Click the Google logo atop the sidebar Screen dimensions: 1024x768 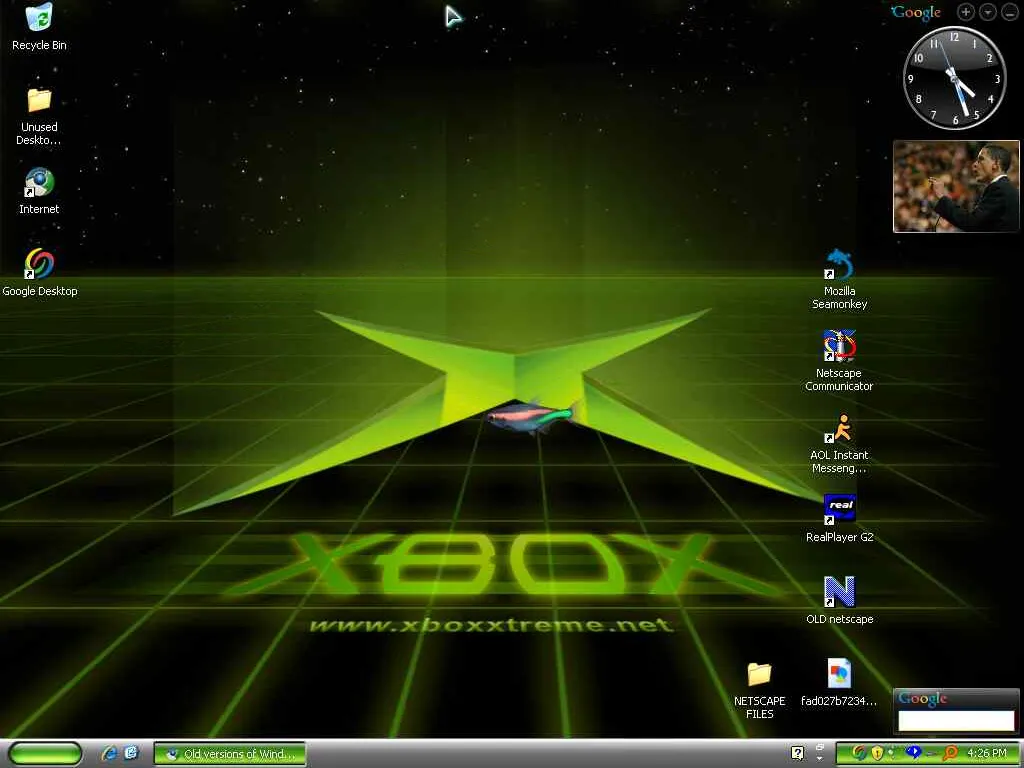(x=916, y=12)
